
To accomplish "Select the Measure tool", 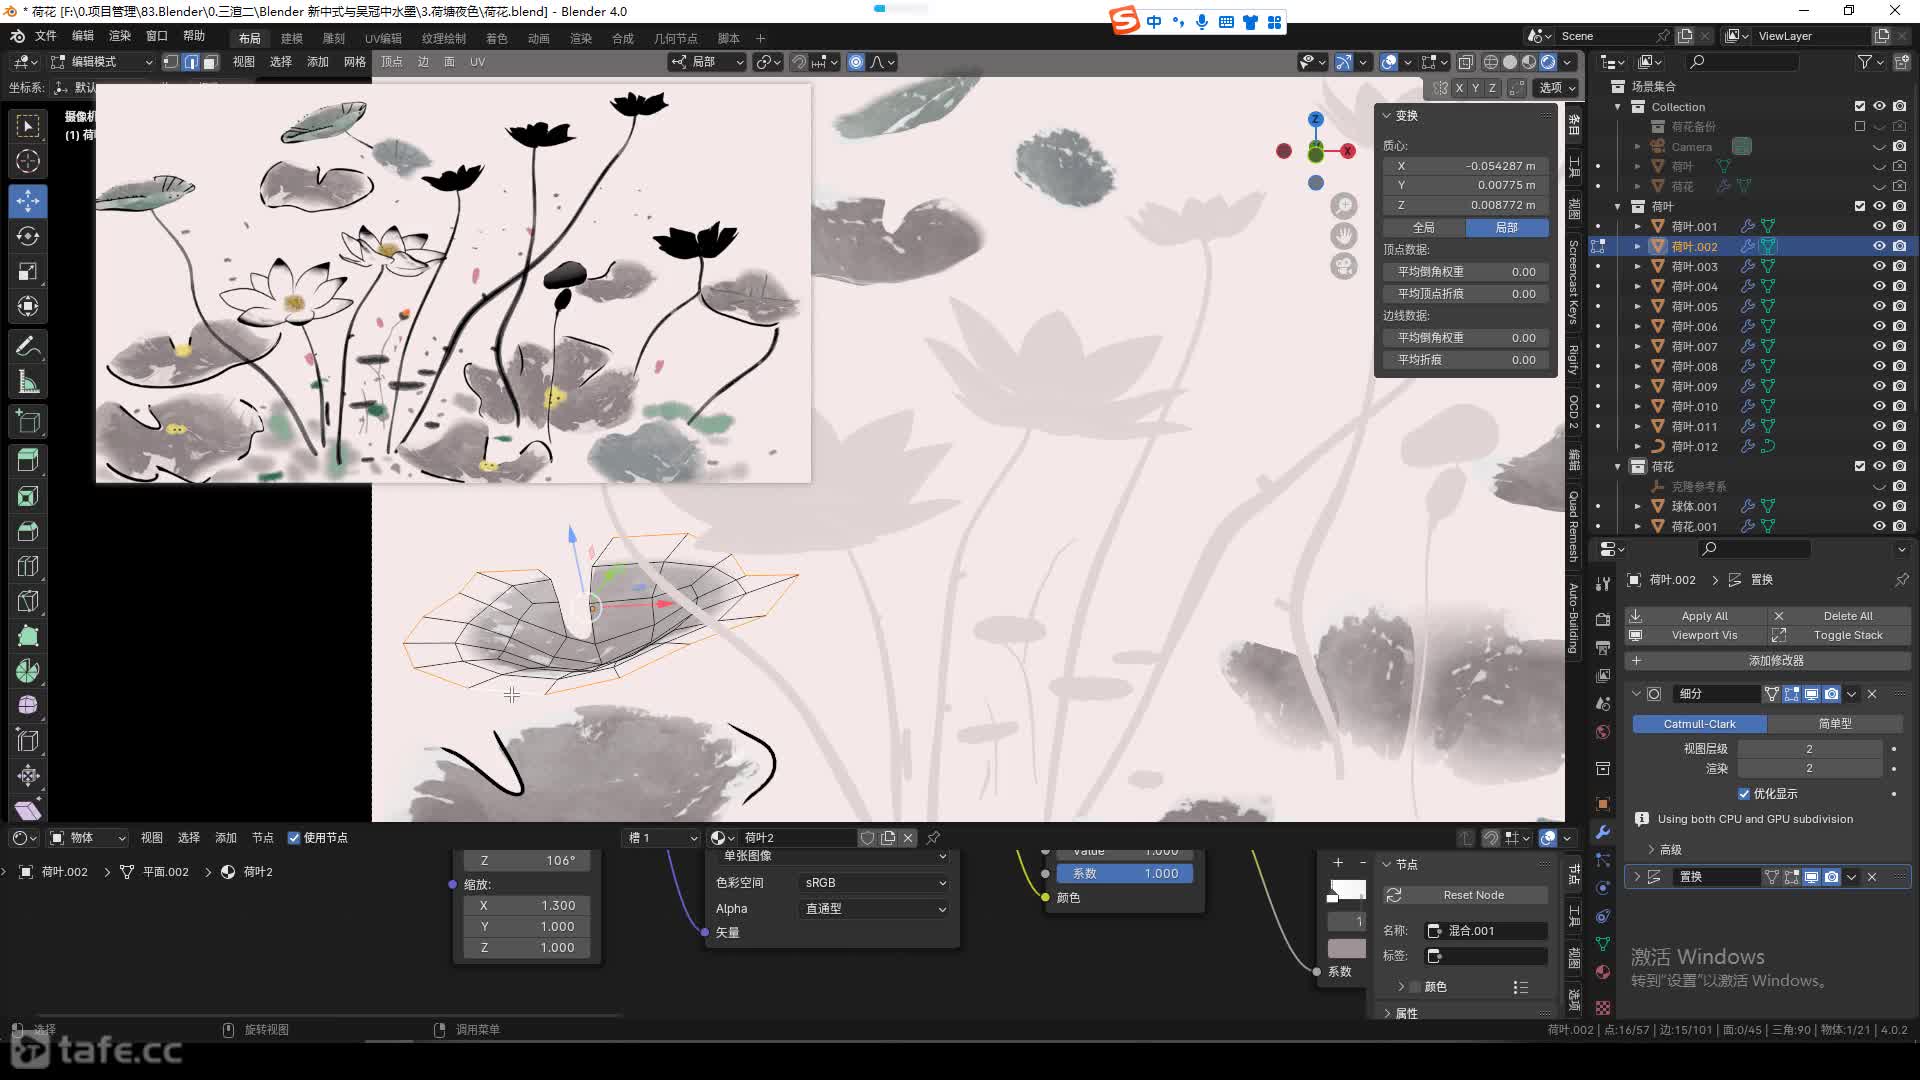I will 28,381.
